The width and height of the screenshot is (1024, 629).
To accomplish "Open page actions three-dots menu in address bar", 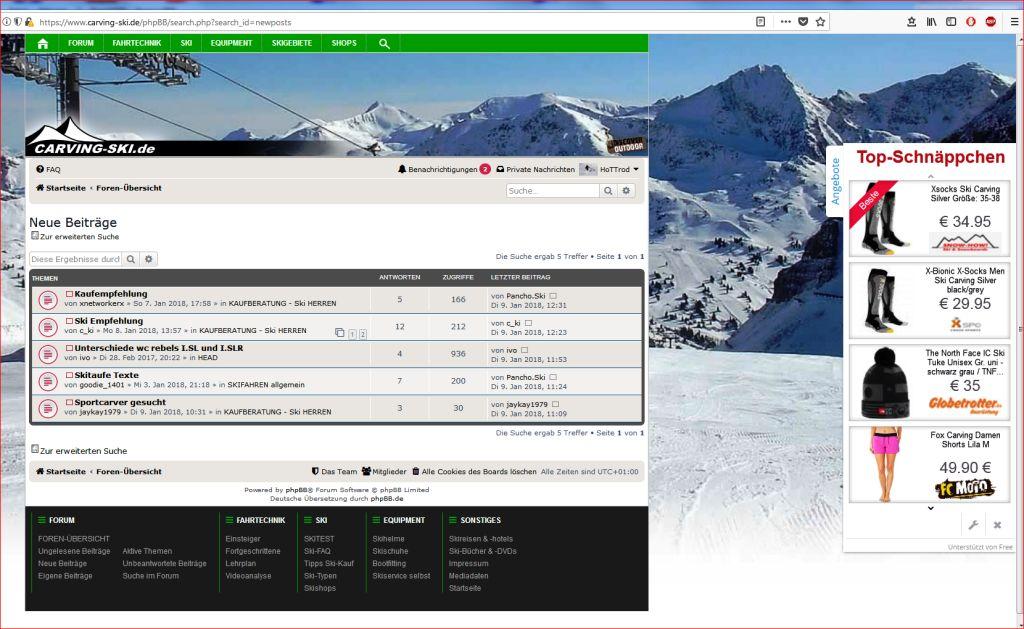I will [x=785, y=21].
